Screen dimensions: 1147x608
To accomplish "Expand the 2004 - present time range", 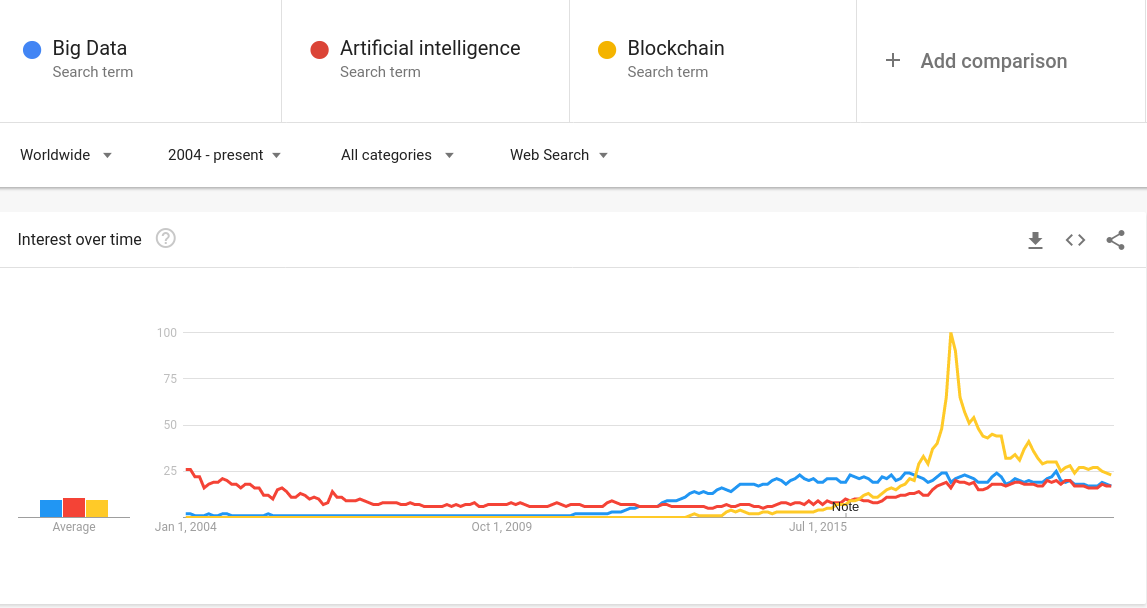I will coord(224,155).
